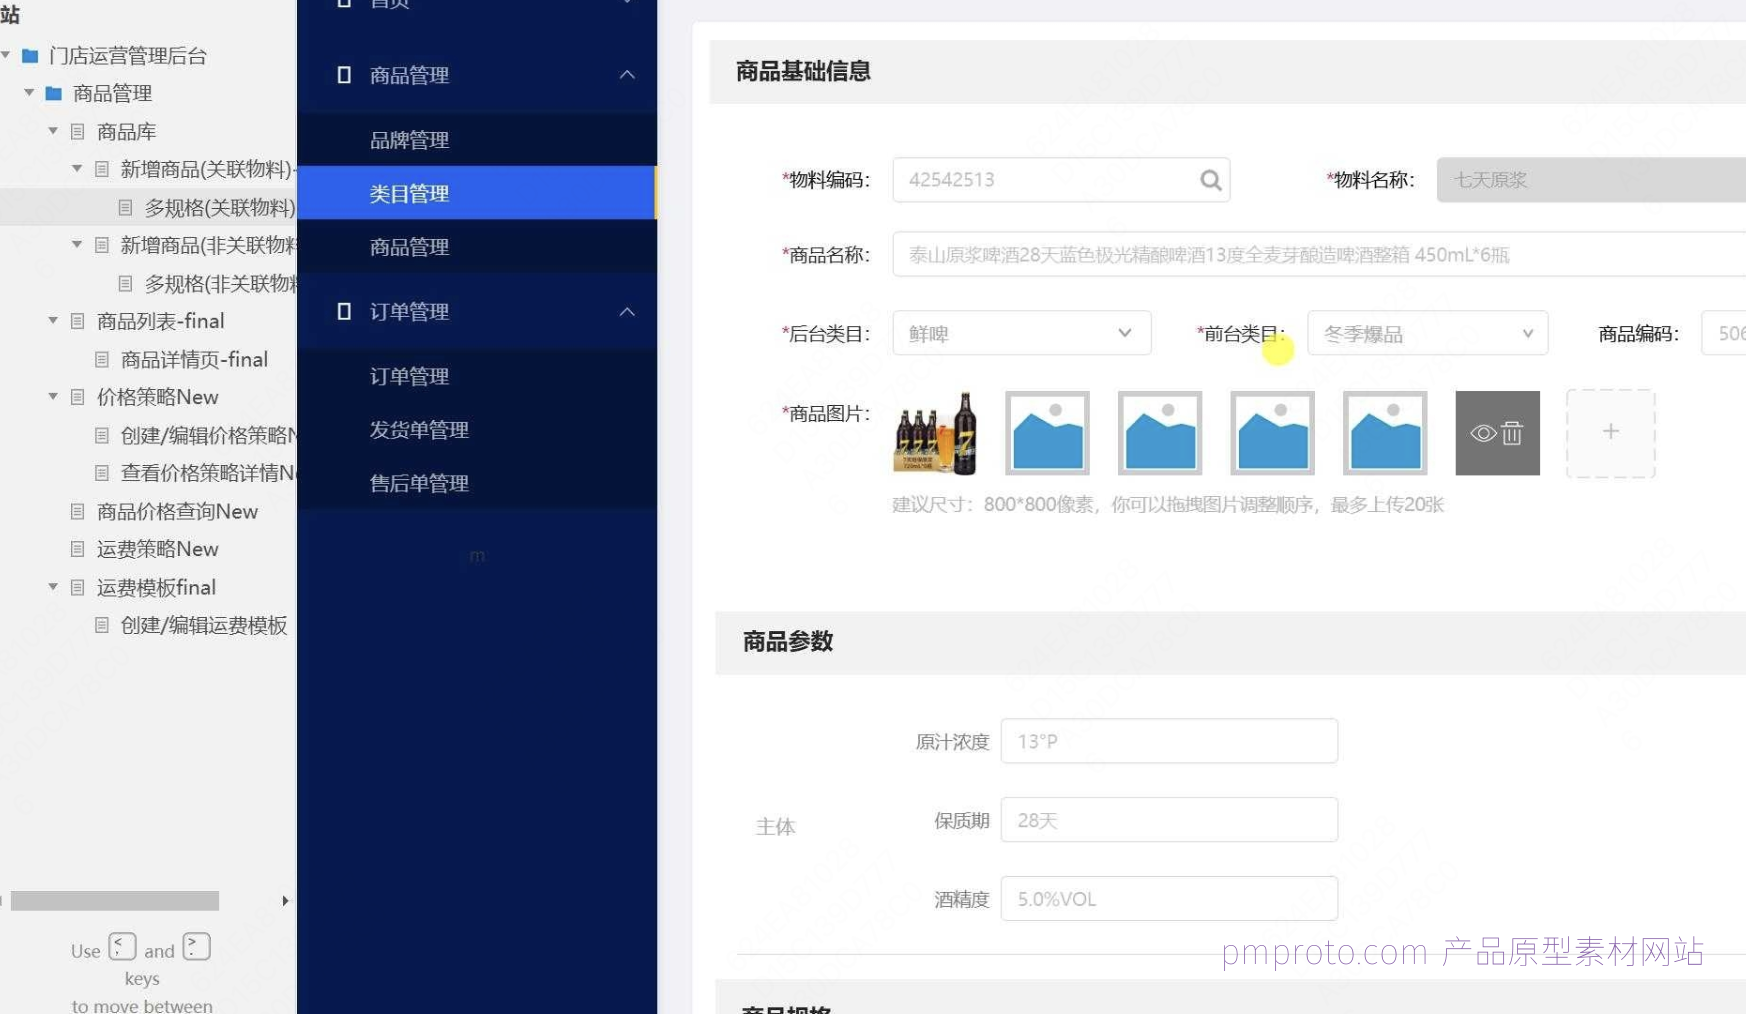Click the 酒精度 input field
The height and width of the screenshot is (1014, 1746).
(1169, 899)
